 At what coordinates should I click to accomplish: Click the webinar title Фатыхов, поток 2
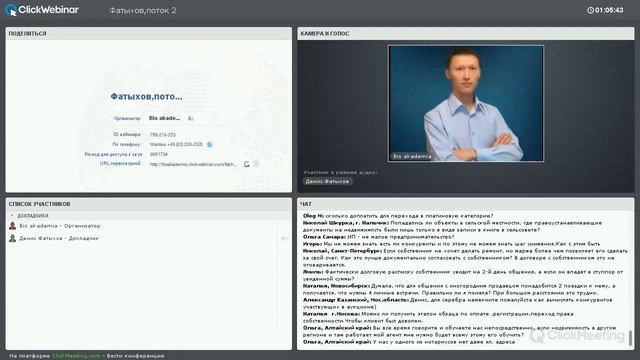143,11
